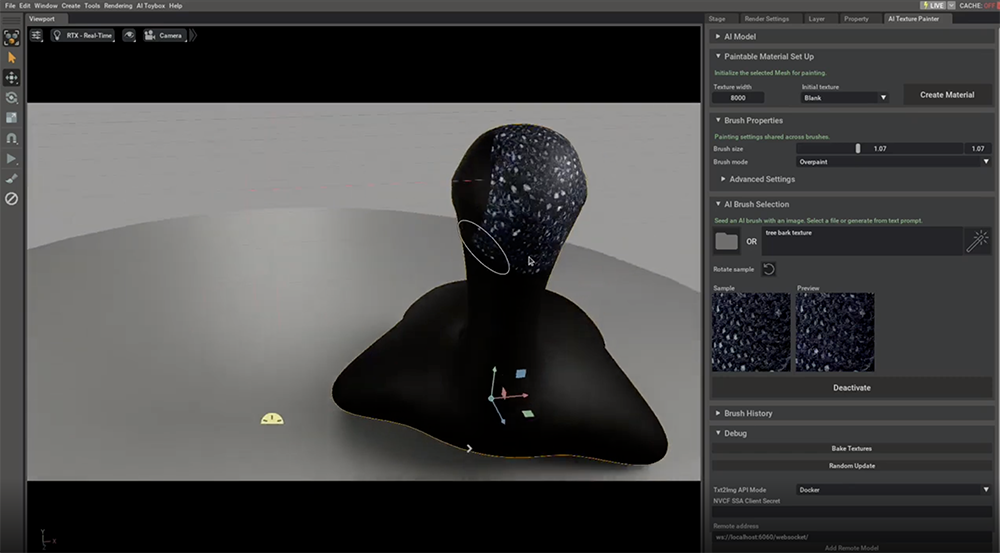Open the Brush mode Overpaint dropdown
The height and width of the screenshot is (553, 1000).
pos(893,161)
